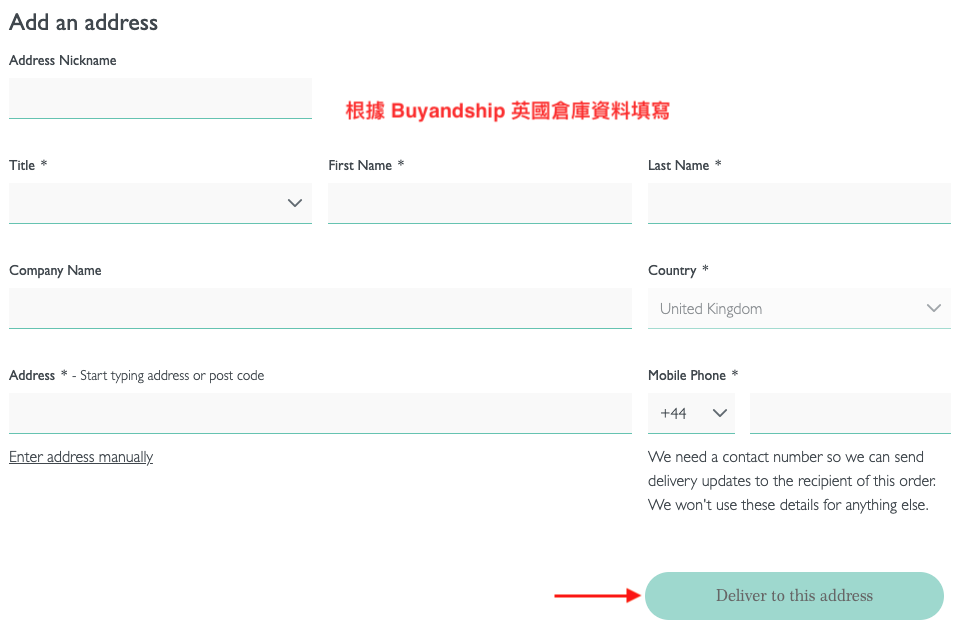Click the 'Enter address manually' link
Image resolution: width=965 pixels, height=631 pixels.
click(x=81, y=457)
